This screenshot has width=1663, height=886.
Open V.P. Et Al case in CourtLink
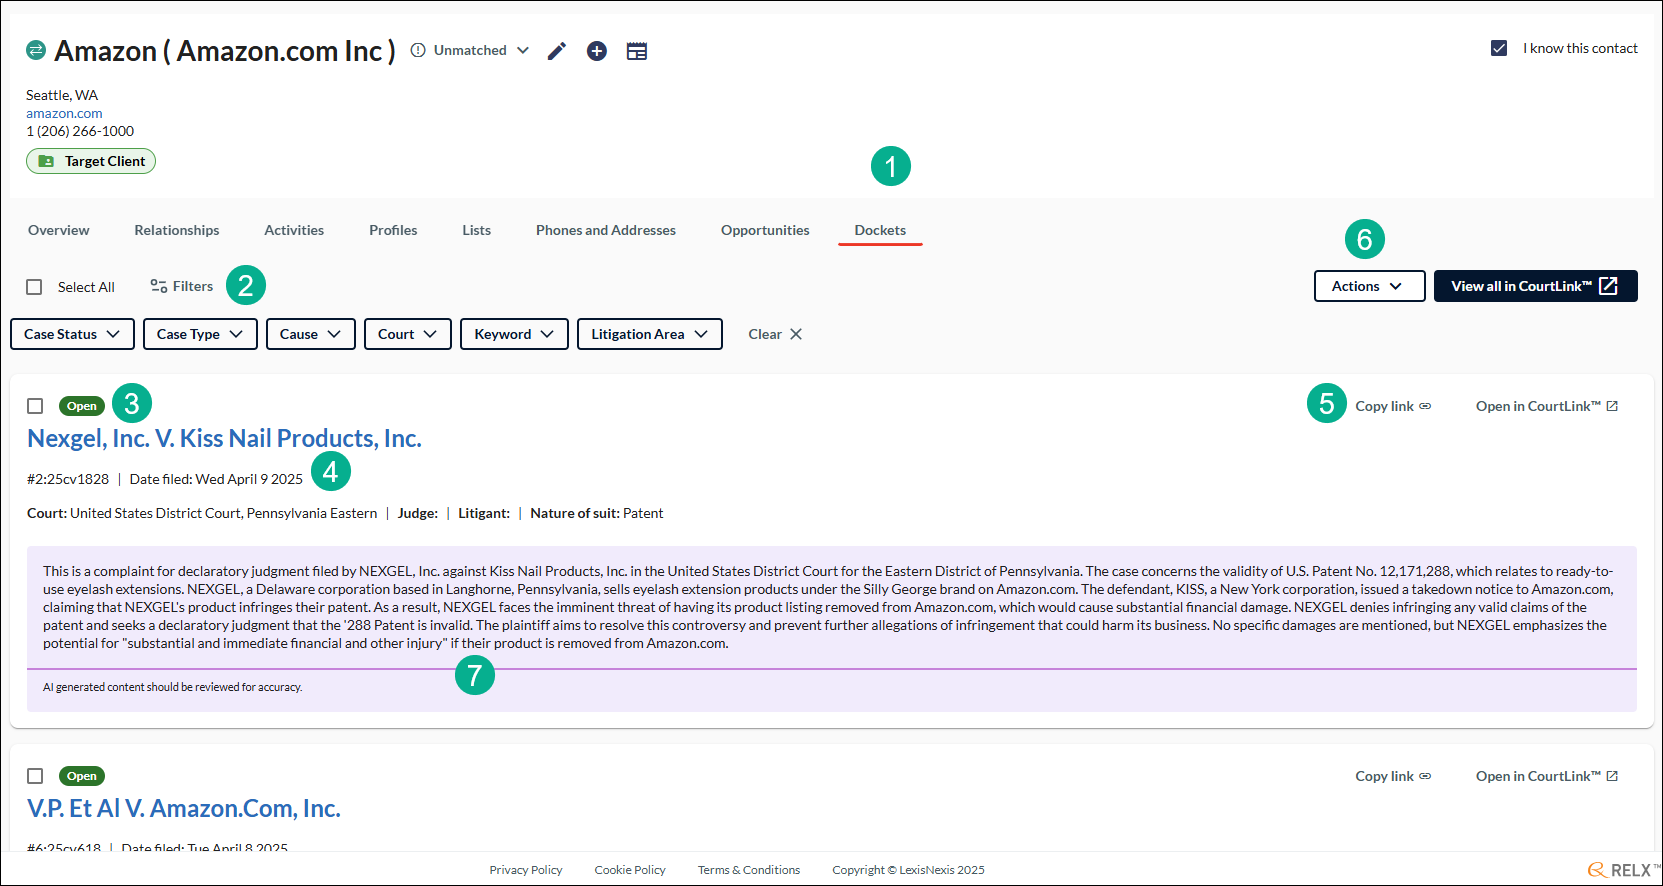pos(1547,776)
